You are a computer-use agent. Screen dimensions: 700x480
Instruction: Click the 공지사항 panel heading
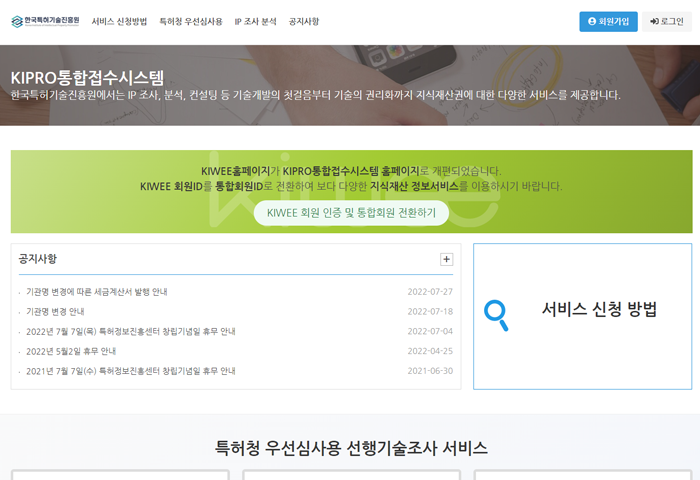[x=38, y=259]
